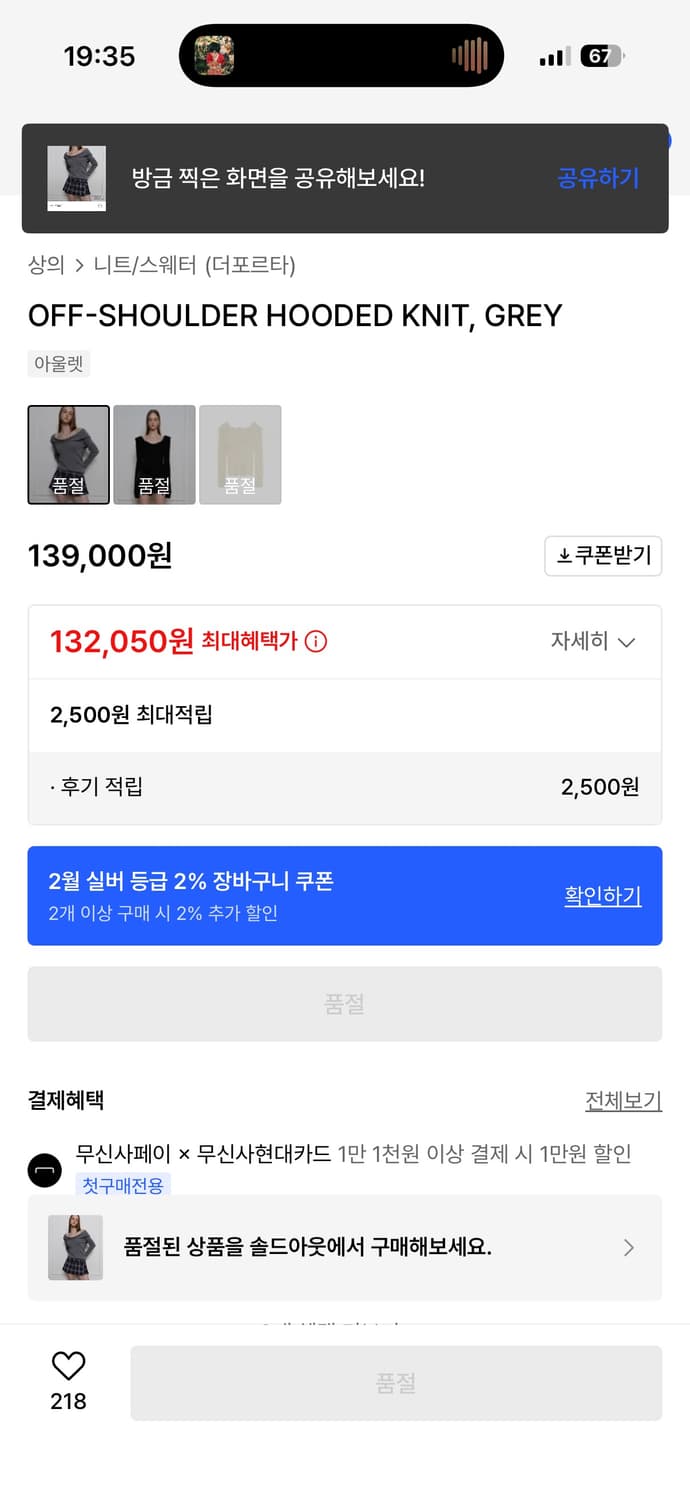The height and width of the screenshot is (1500, 690).
Task: Tap the battery indicator showing 67
Action: 602,55
